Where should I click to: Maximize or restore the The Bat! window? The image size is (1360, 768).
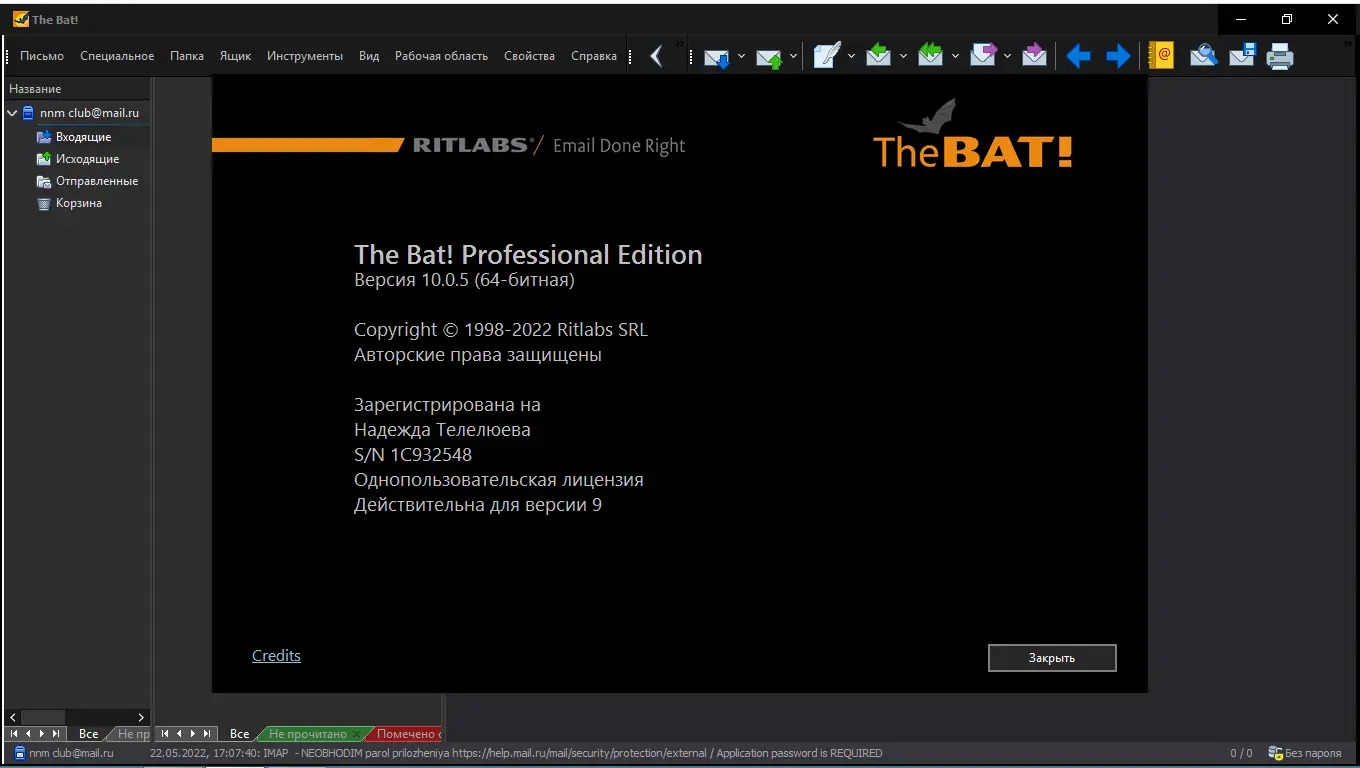(x=1287, y=19)
